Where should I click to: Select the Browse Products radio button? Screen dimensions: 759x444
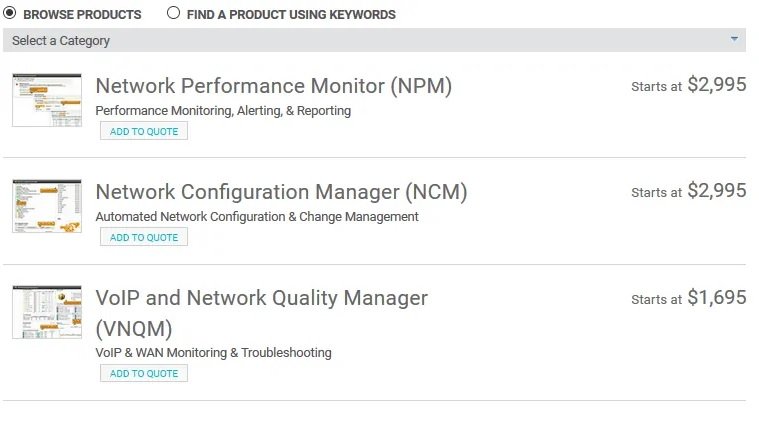pyautogui.click(x=10, y=14)
